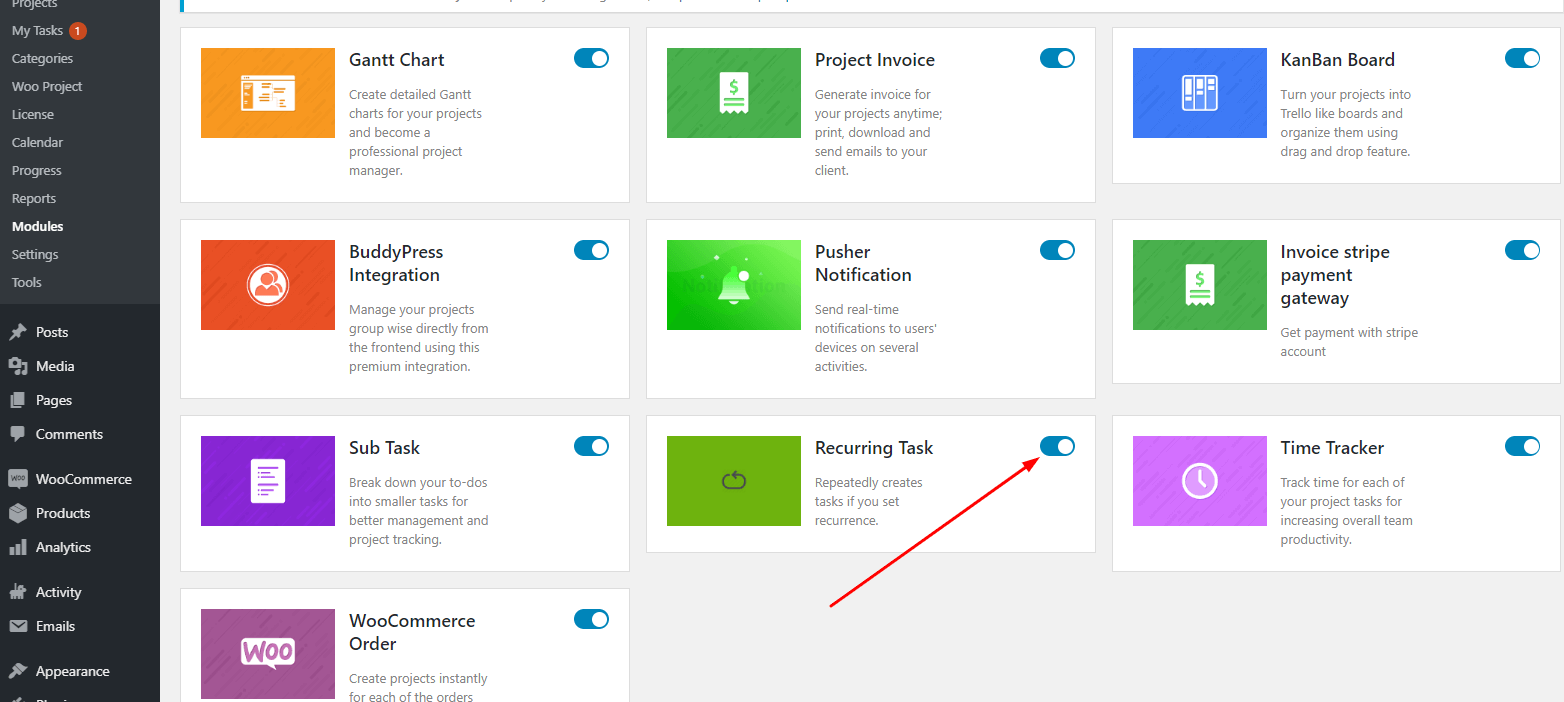Click the Sub Task document icon
The image size is (1564, 702).
[x=267, y=480]
